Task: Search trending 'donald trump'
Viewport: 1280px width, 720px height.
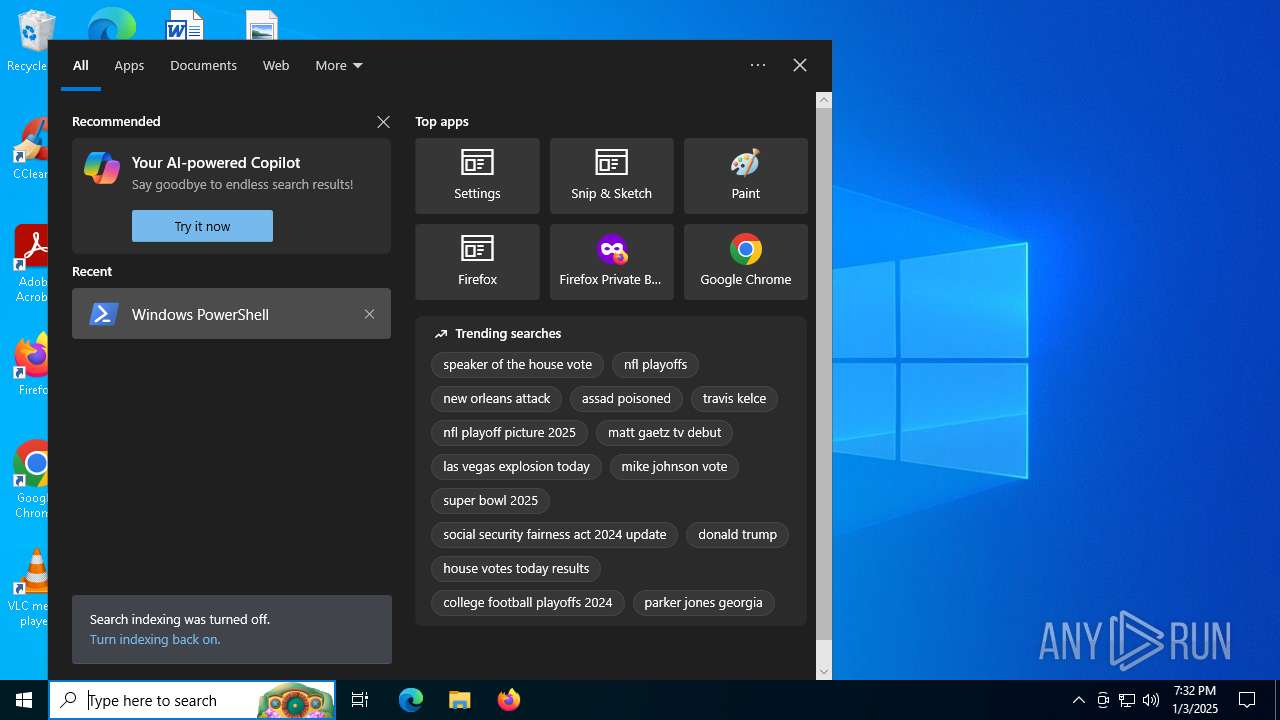Action: coord(737,535)
